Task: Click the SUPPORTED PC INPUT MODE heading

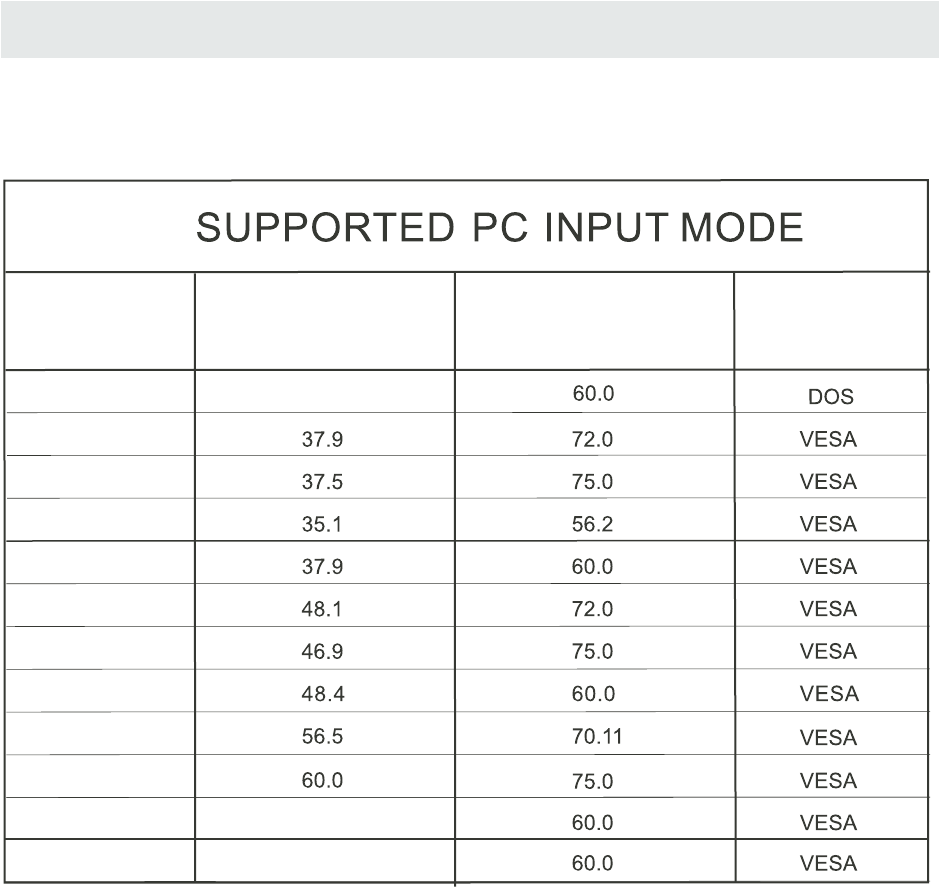Action: [x=499, y=229]
